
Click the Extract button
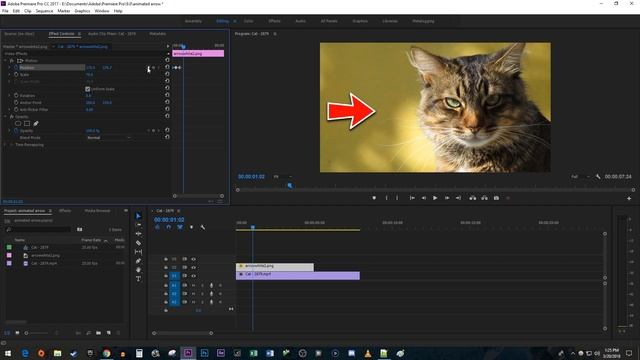coord(484,198)
